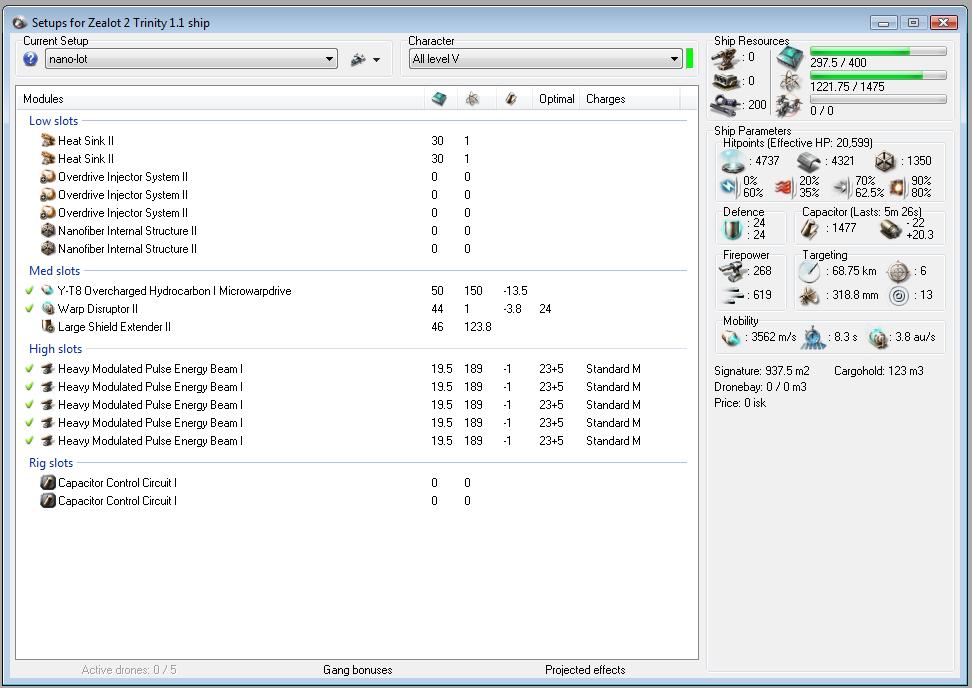The width and height of the screenshot is (972, 688).
Task: Open the Character All level V dropdown
Action: 546,59
